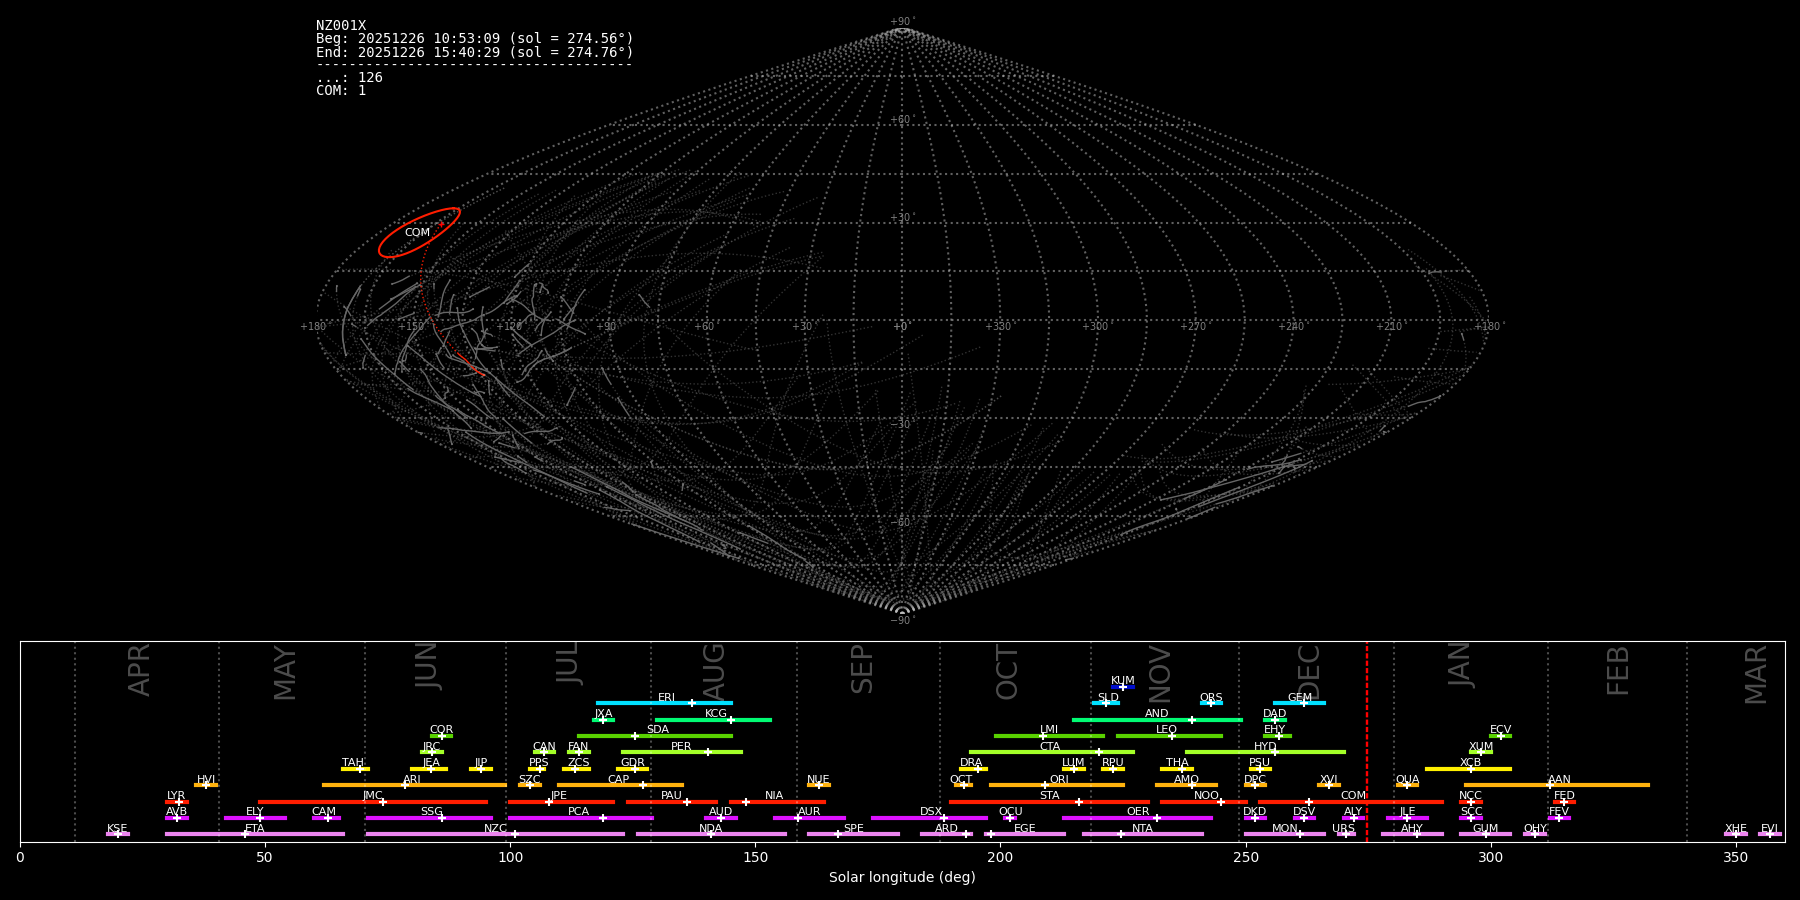This screenshot has width=1800, height=900.
Task: Select the ORI orange shower bar
Action: (x=1057, y=785)
